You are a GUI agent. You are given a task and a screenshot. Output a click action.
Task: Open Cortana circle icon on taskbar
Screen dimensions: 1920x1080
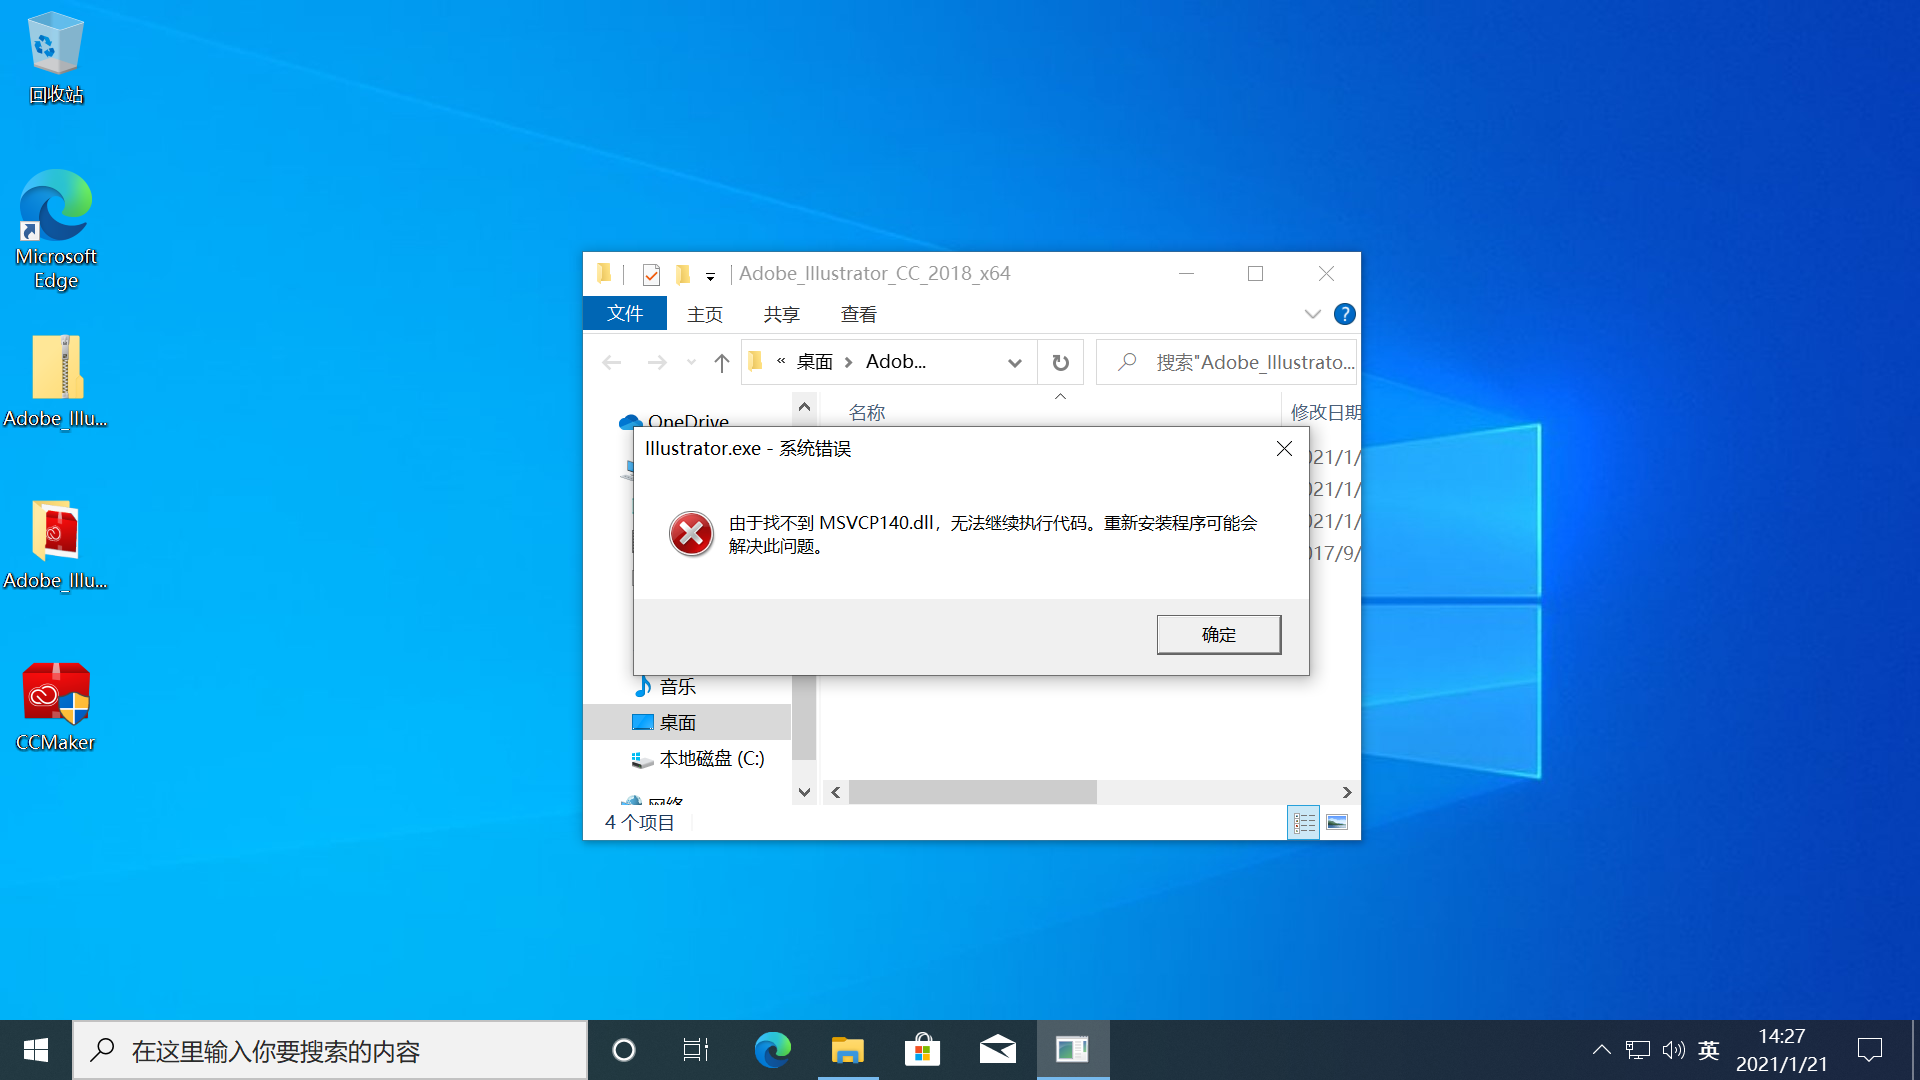624,1050
